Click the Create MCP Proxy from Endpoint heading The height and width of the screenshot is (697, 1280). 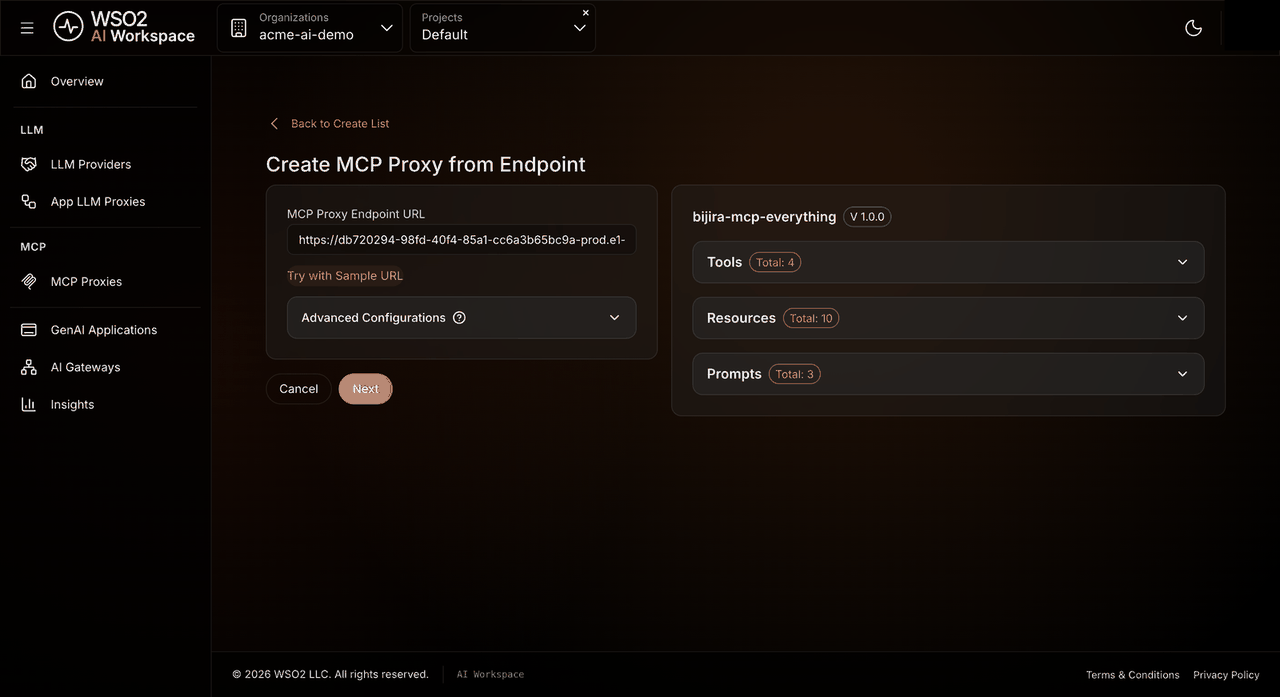426,165
